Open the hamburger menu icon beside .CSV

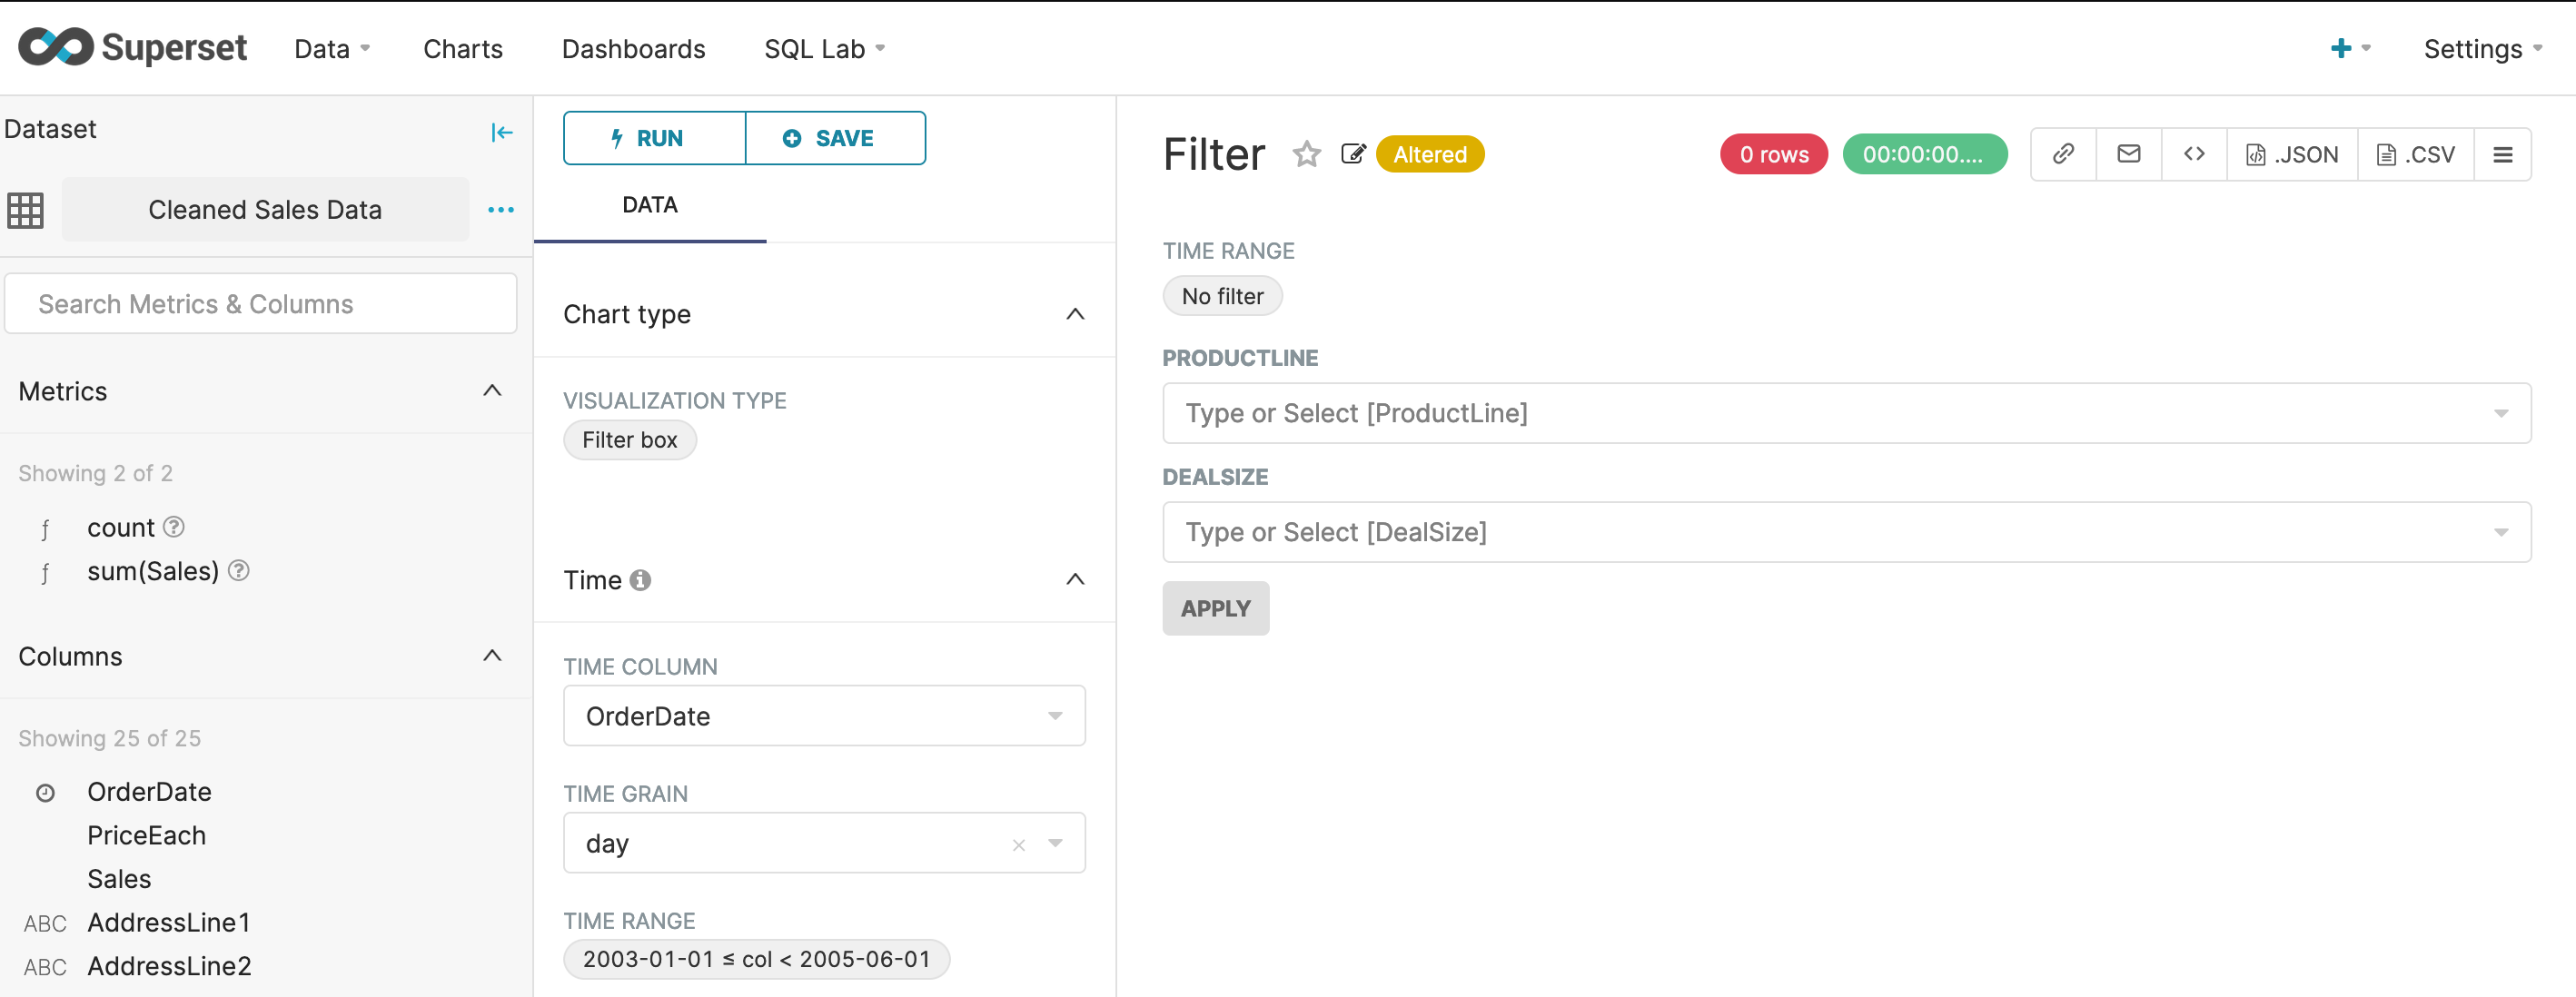click(2502, 154)
